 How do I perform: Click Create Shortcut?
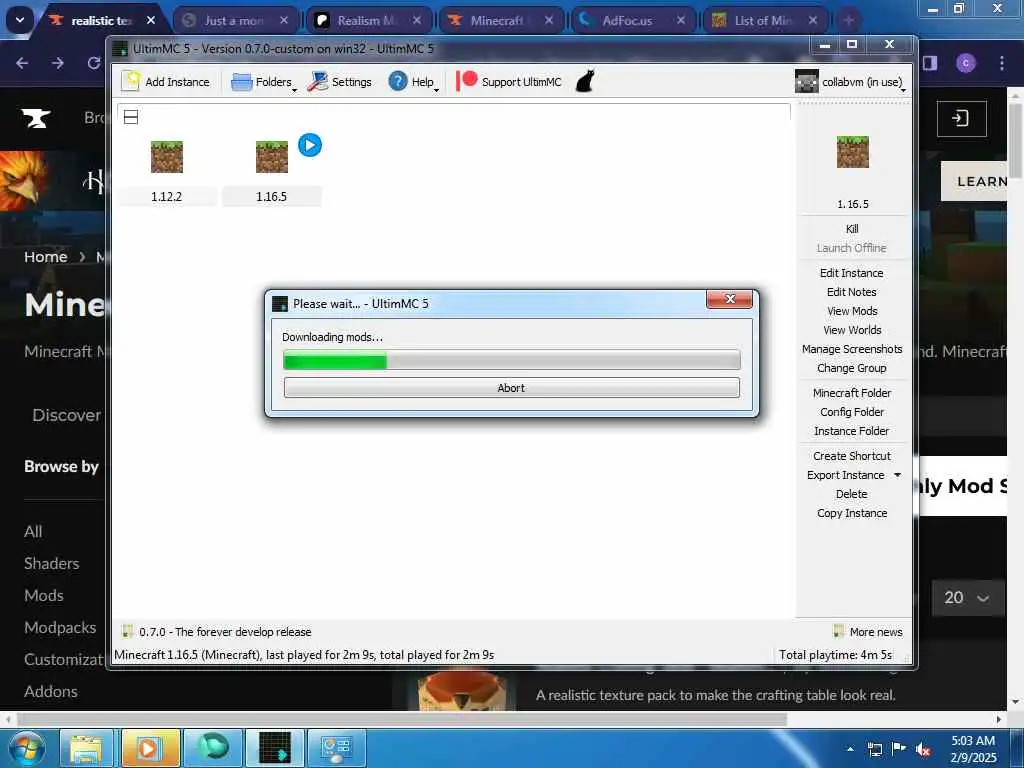pyautogui.click(x=852, y=455)
